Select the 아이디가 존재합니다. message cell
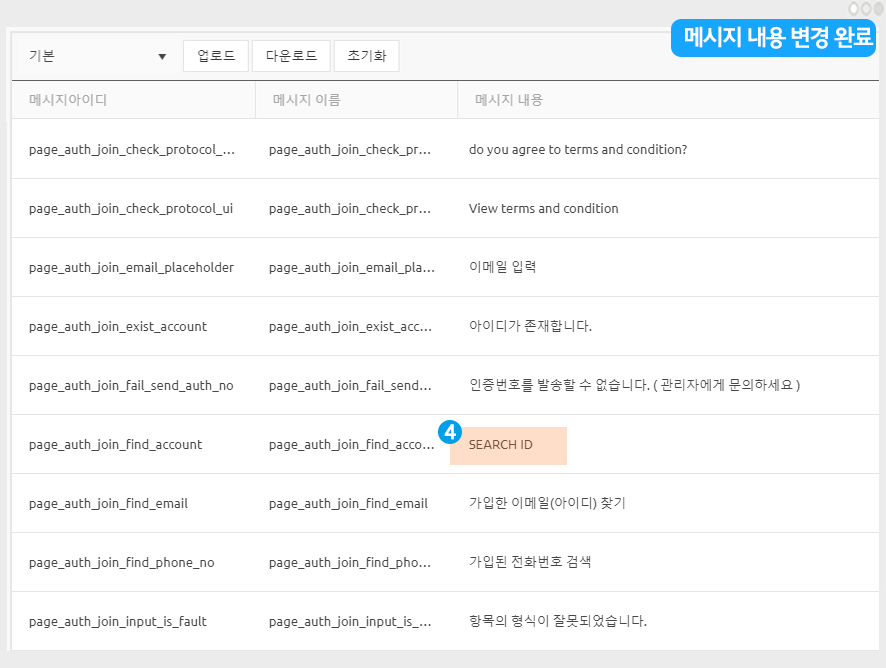 530,327
